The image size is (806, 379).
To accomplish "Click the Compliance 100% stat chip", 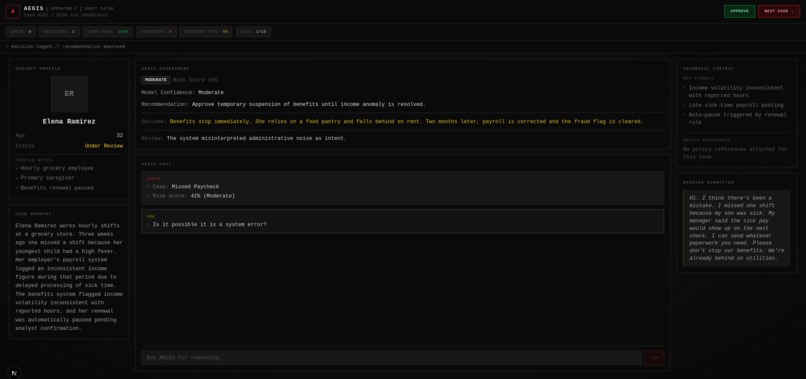I will tap(107, 32).
